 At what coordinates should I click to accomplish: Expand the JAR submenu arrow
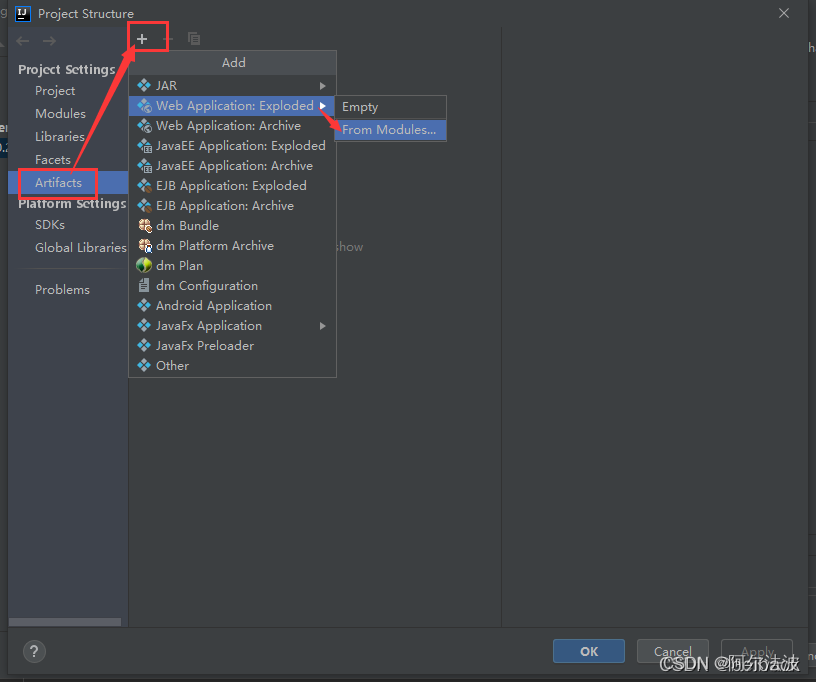pos(323,85)
